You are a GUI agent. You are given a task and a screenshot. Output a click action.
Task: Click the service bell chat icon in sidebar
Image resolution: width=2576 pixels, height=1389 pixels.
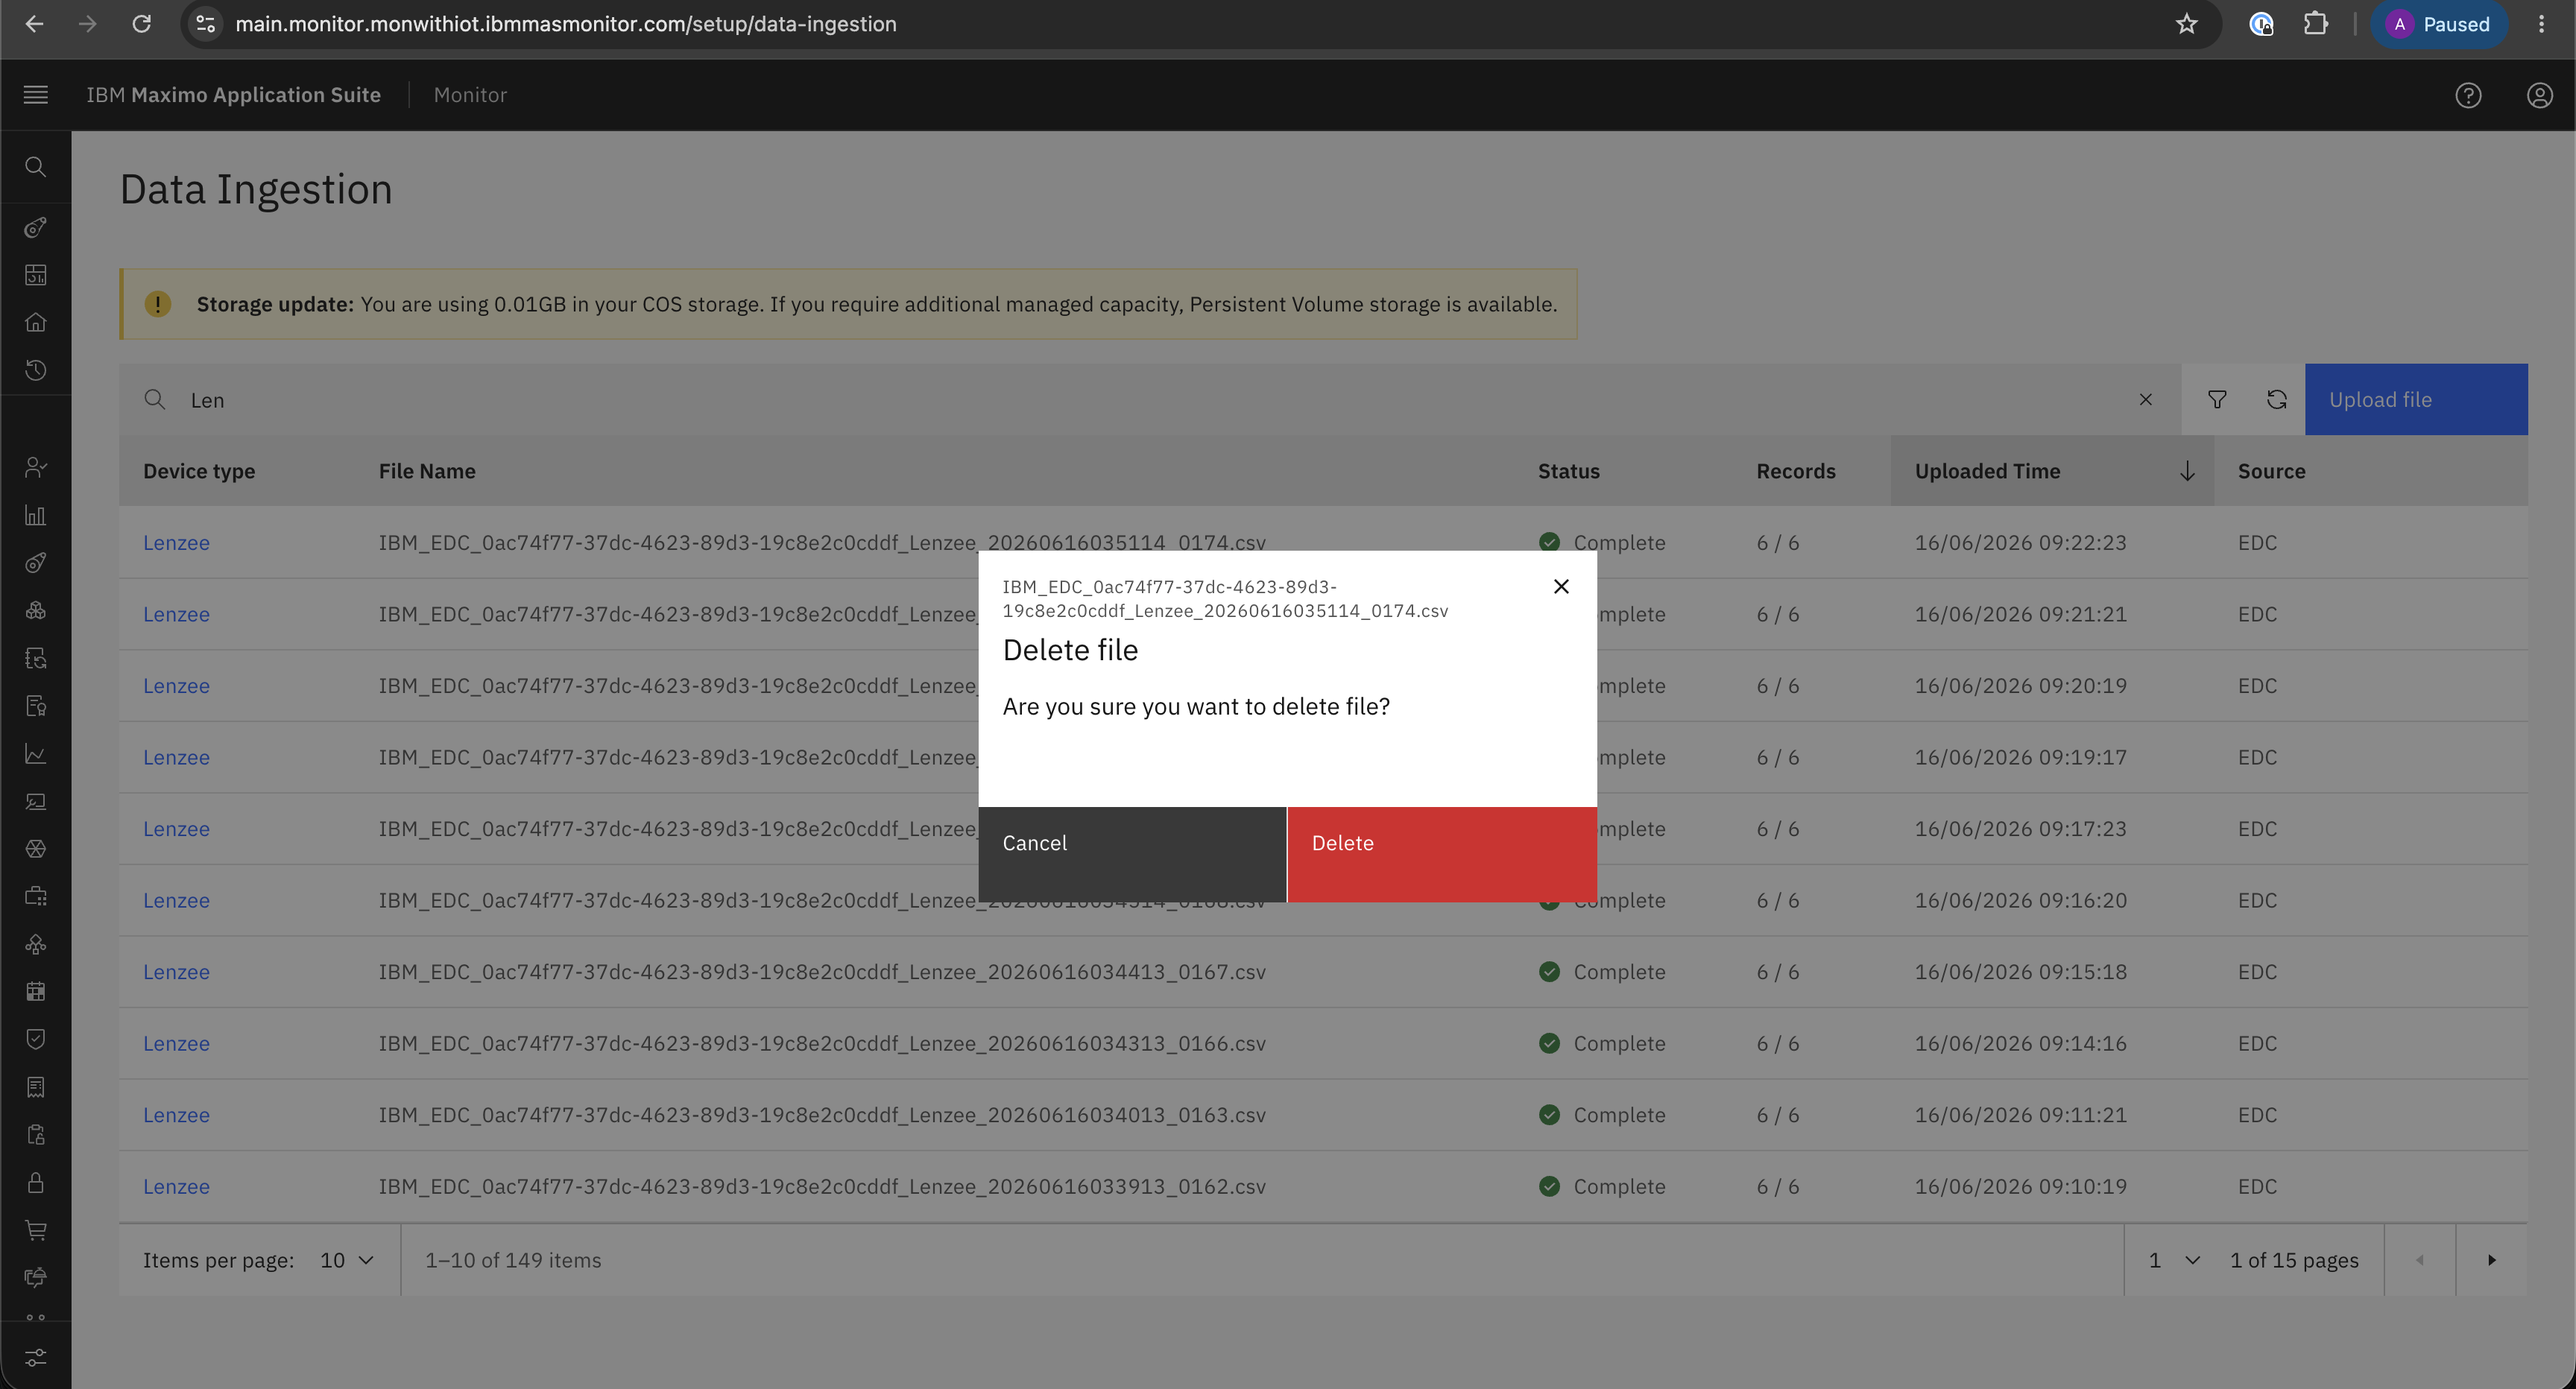[36, 1277]
